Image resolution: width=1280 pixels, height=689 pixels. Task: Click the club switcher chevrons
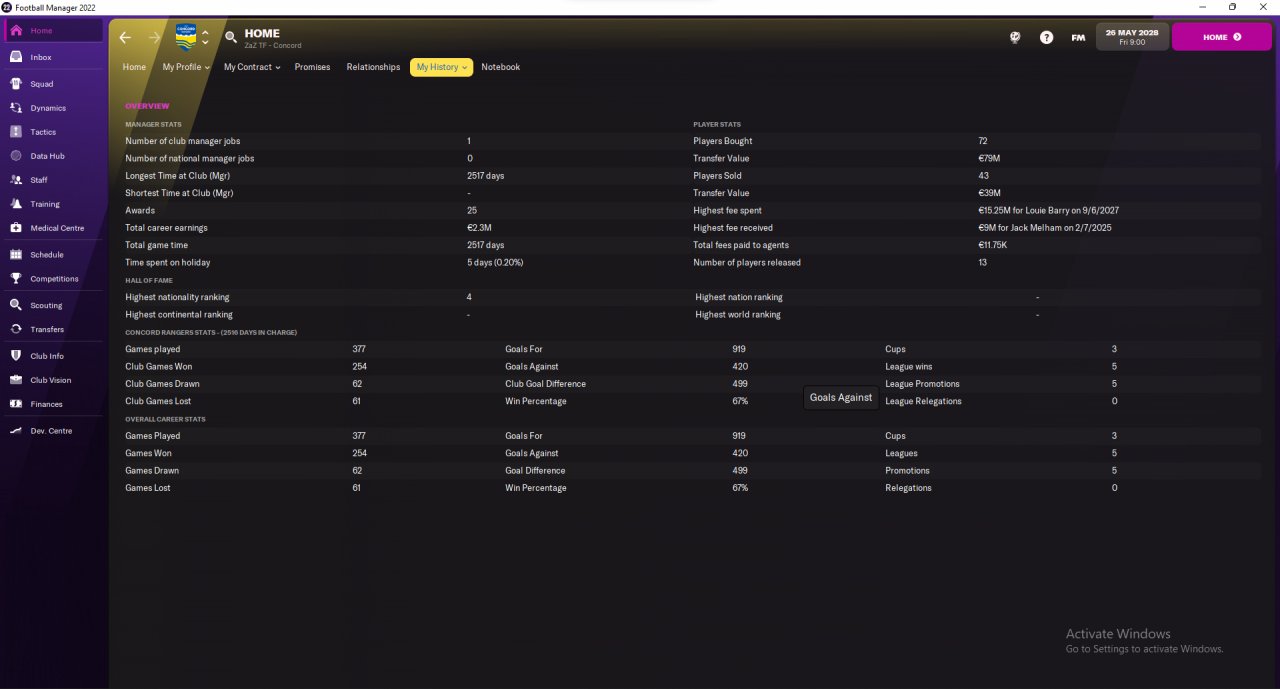(205, 37)
